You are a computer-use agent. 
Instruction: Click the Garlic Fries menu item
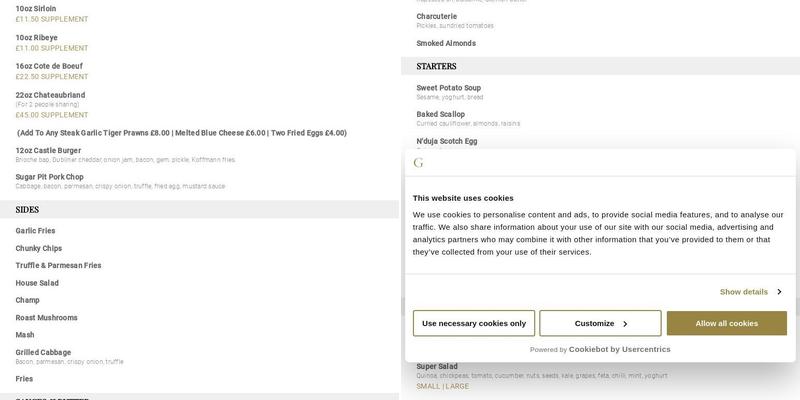[x=36, y=231]
